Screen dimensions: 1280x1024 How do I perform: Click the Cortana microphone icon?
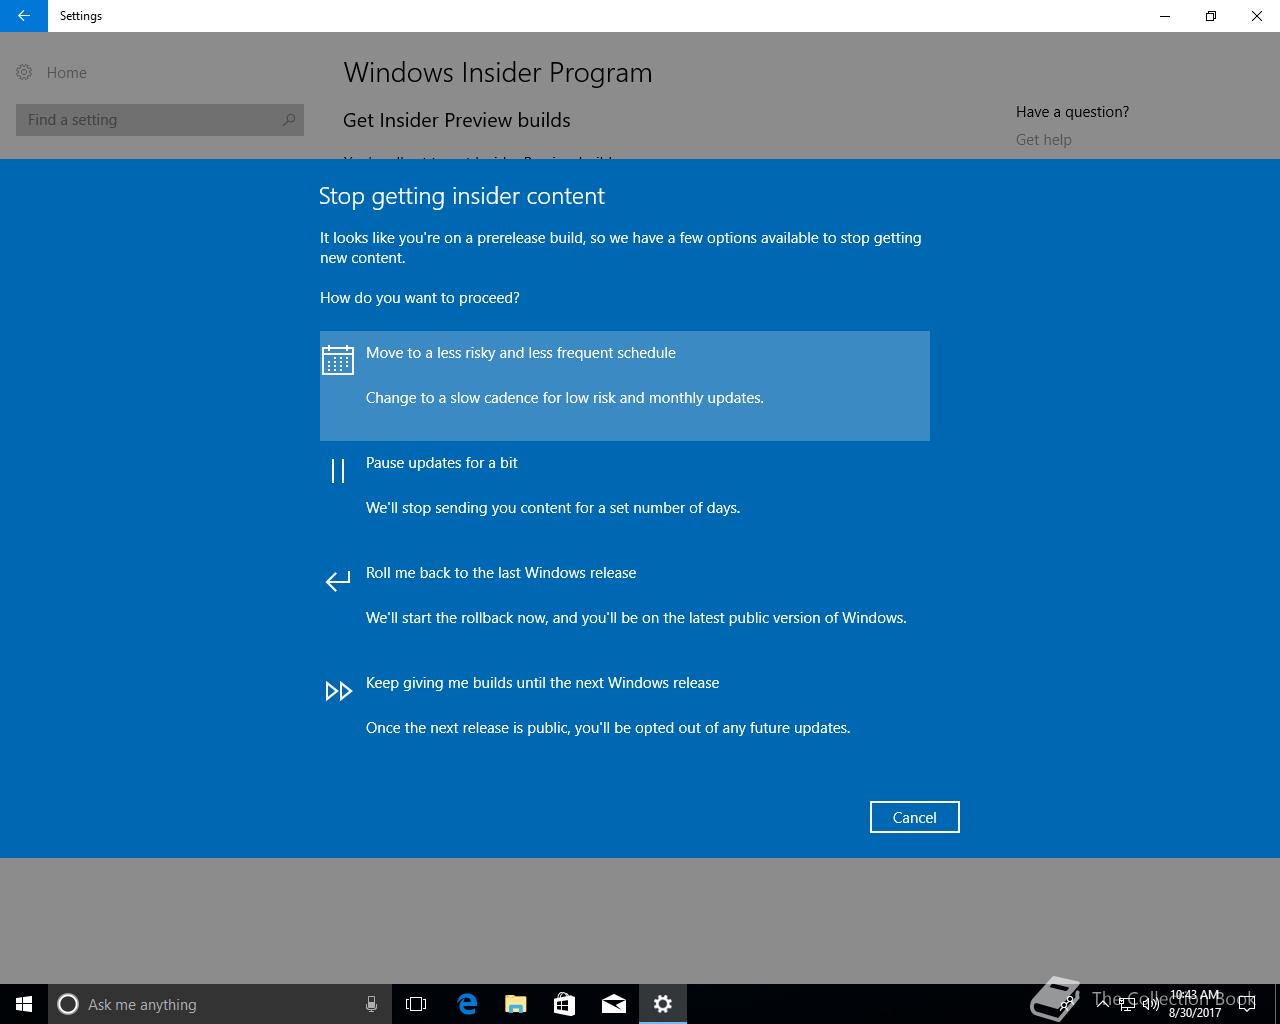(371, 1004)
